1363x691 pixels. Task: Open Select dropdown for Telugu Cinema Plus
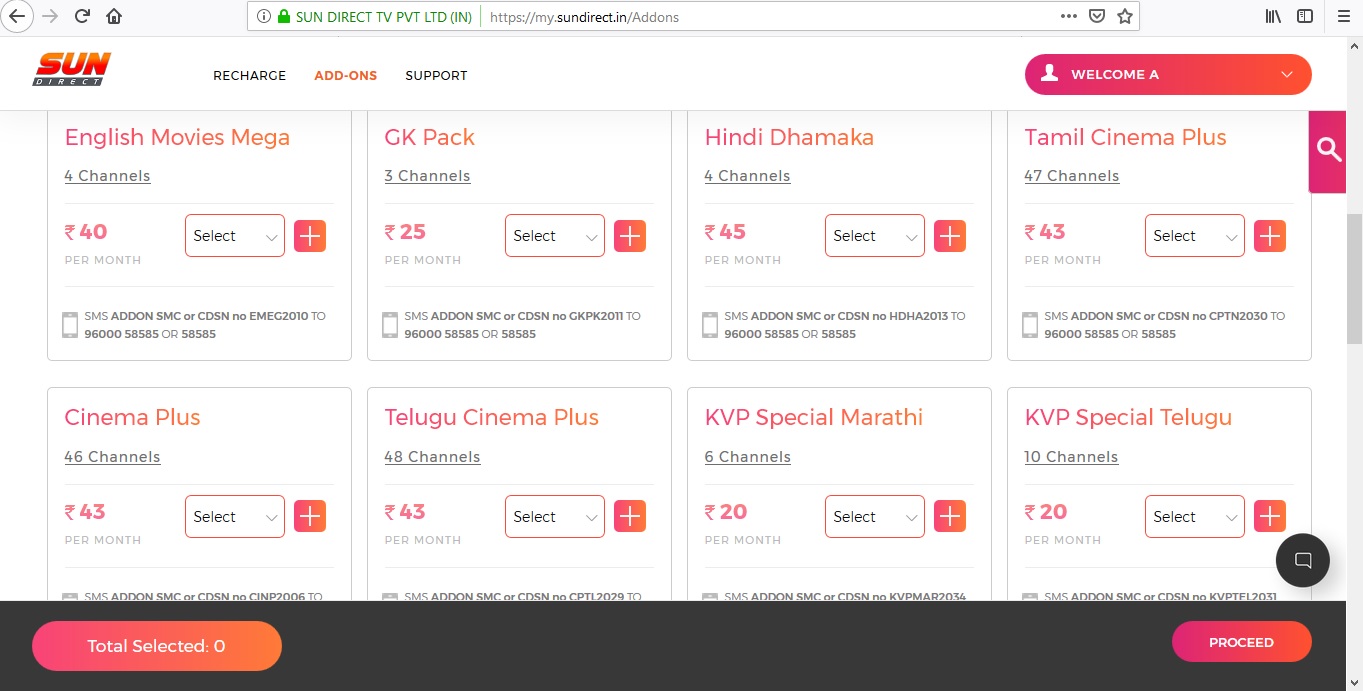[555, 516]
